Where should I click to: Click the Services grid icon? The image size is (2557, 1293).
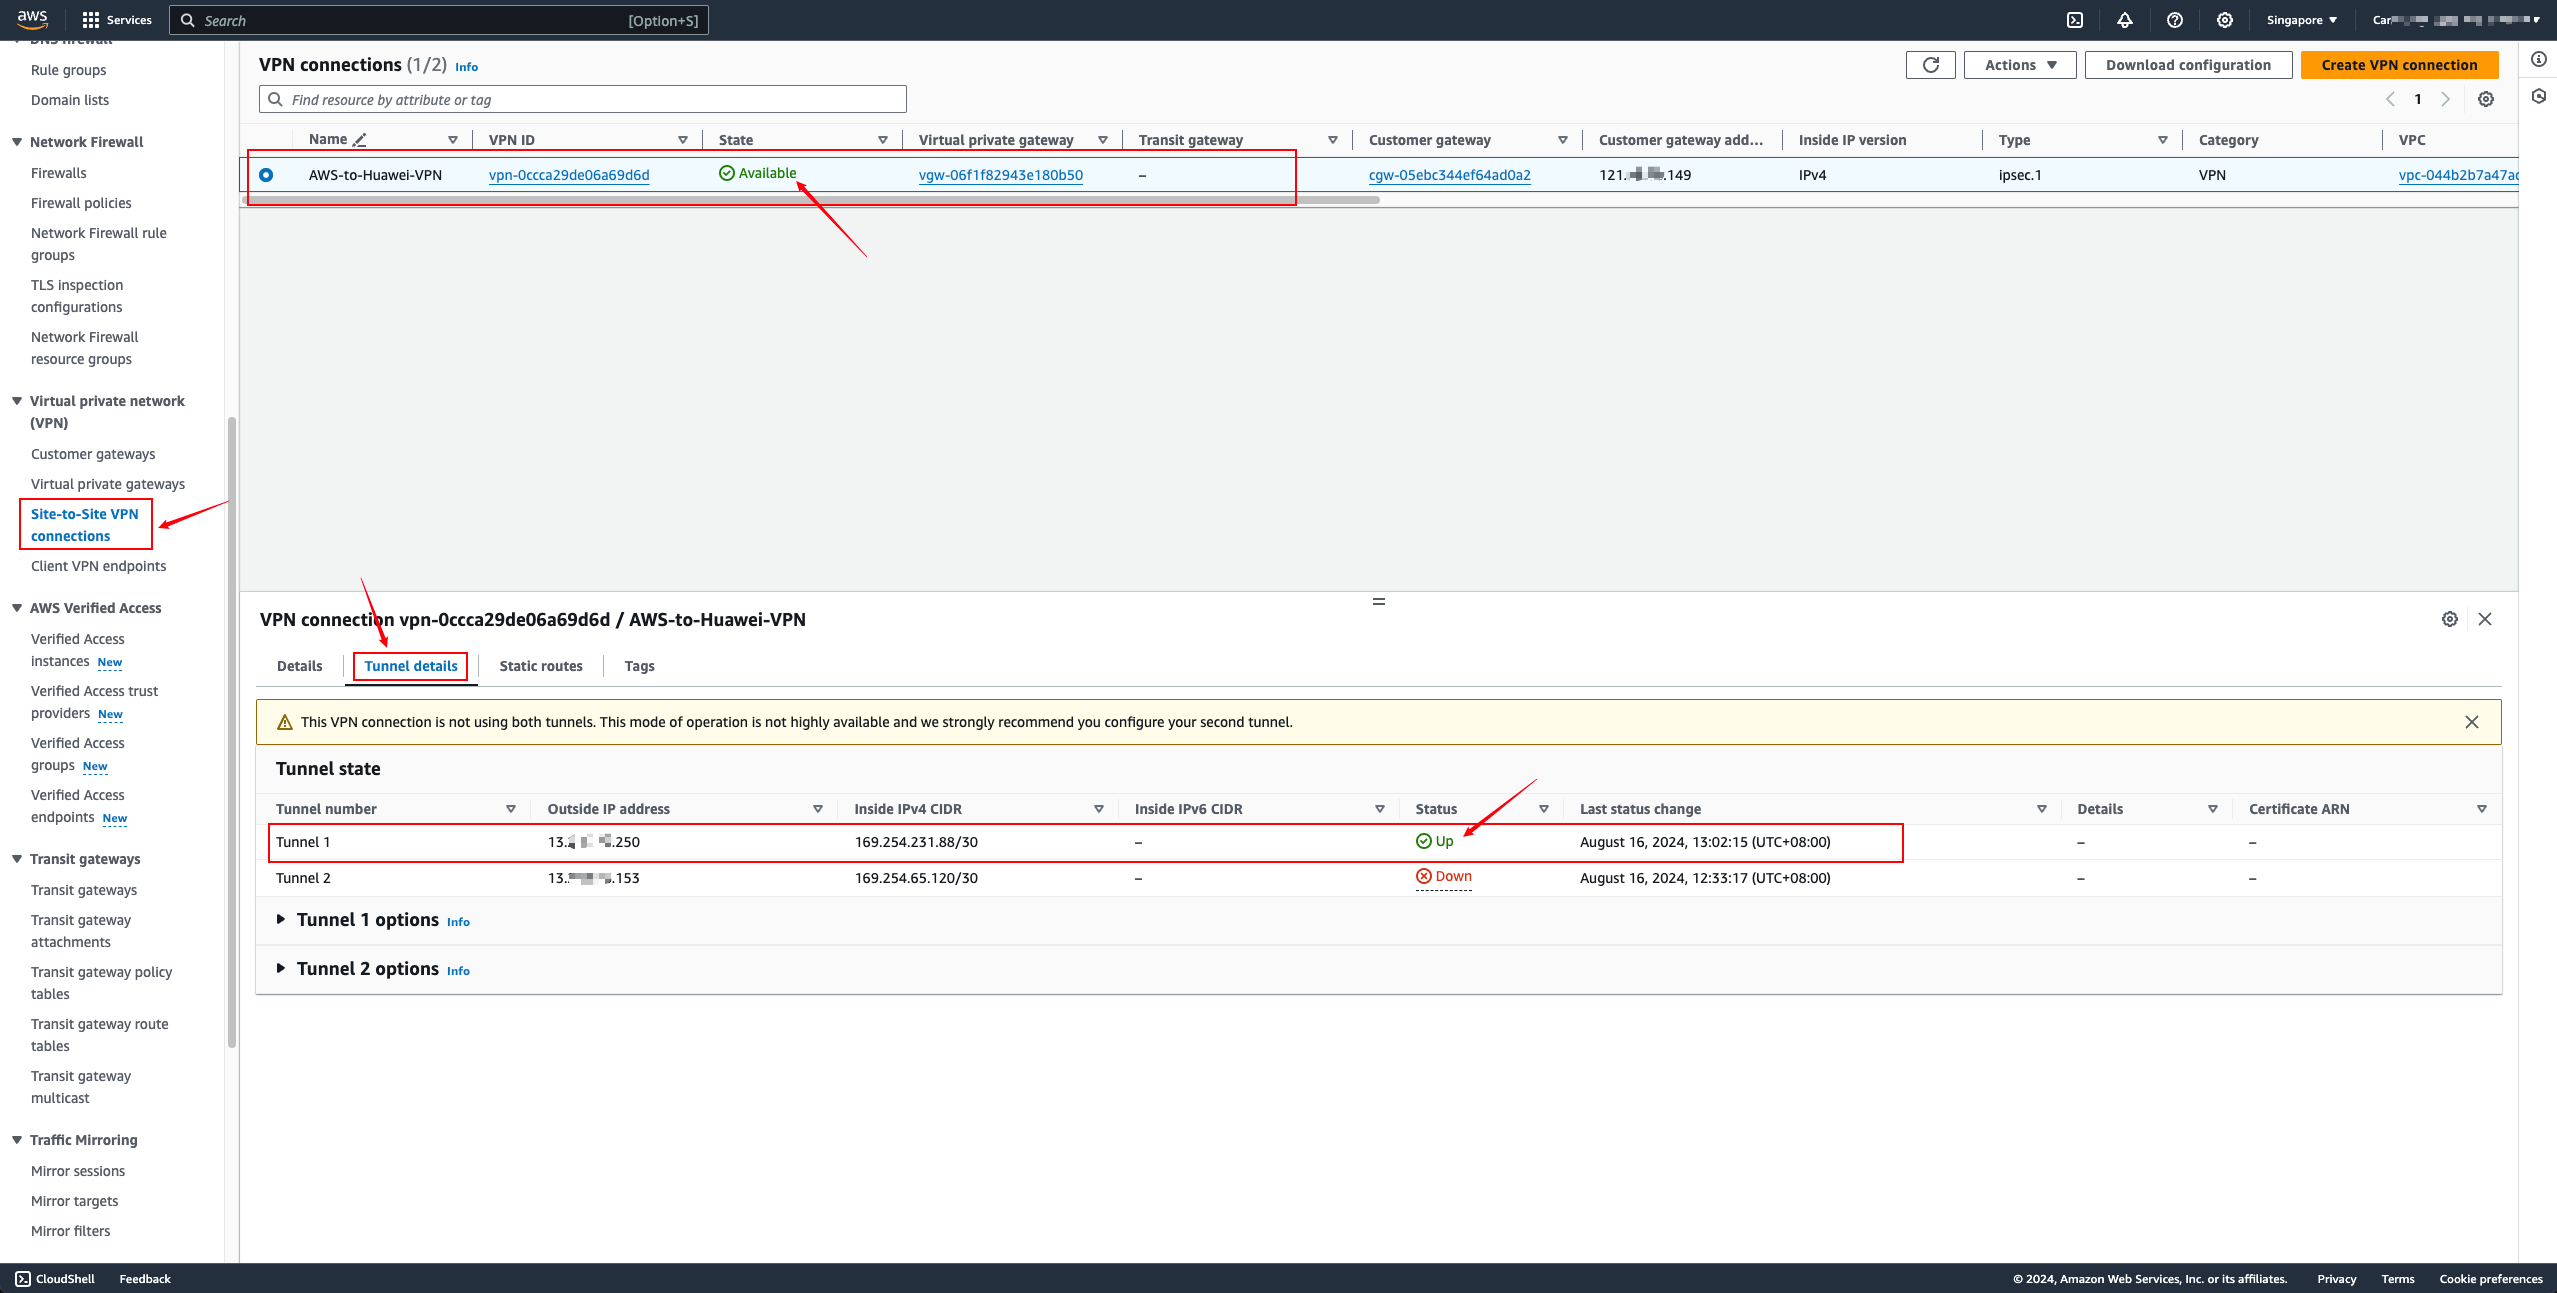point(91,20)
